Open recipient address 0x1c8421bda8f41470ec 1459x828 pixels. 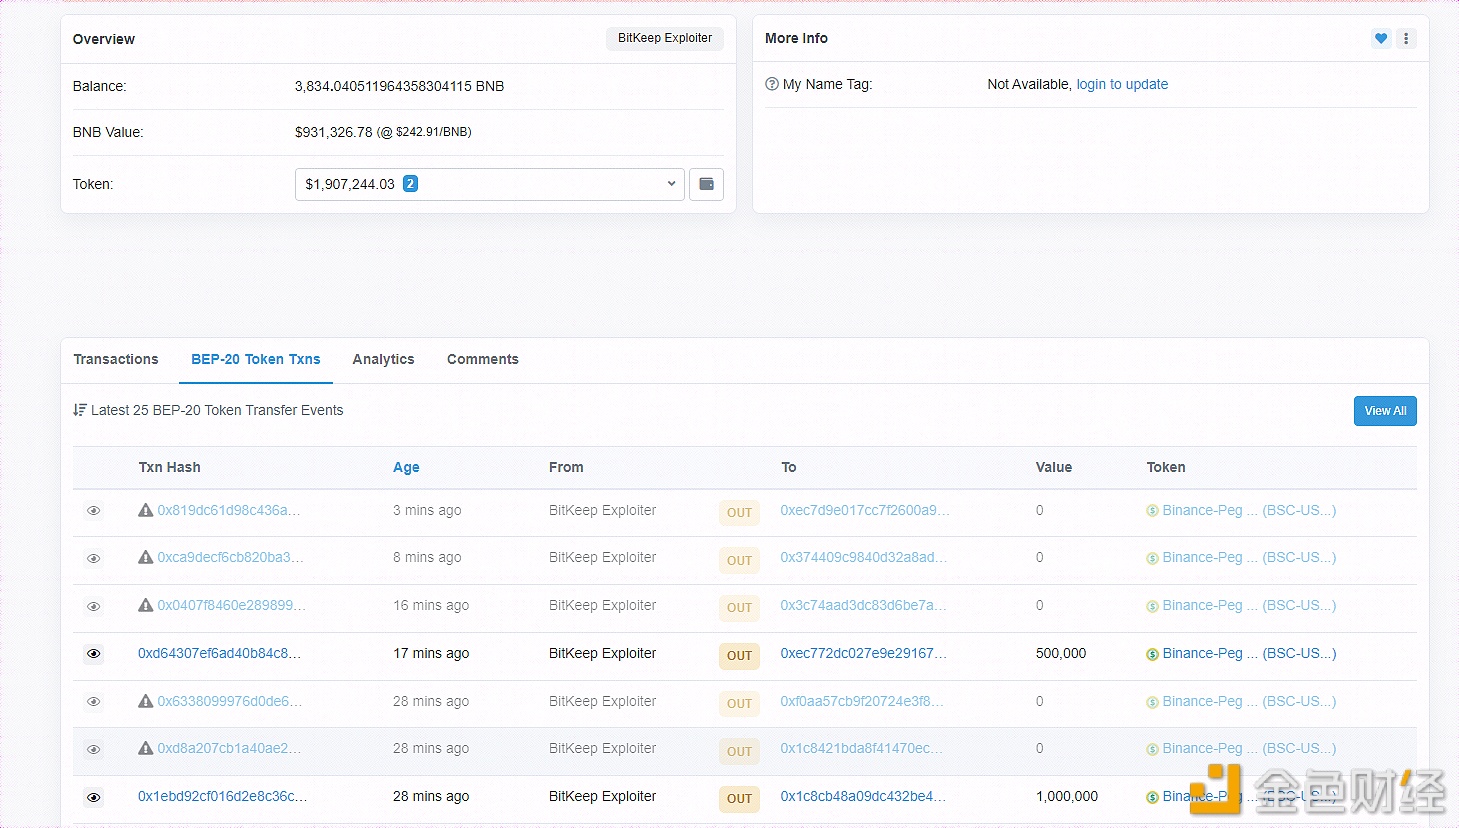click(861, 748)
